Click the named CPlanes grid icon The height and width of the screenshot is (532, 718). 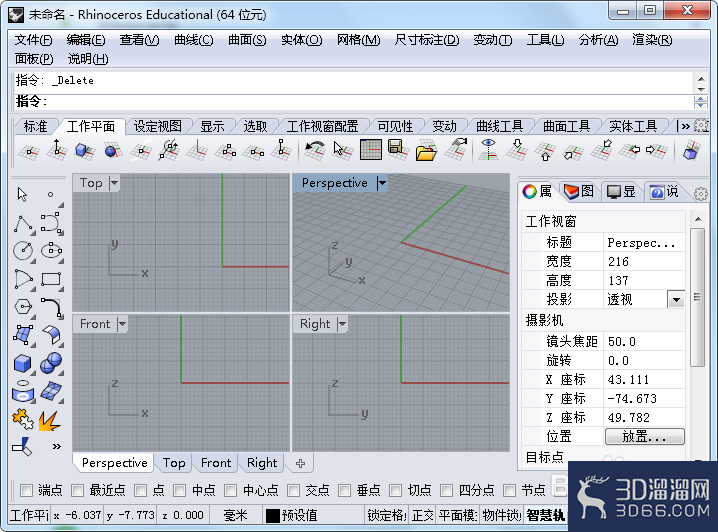point(370,150)
